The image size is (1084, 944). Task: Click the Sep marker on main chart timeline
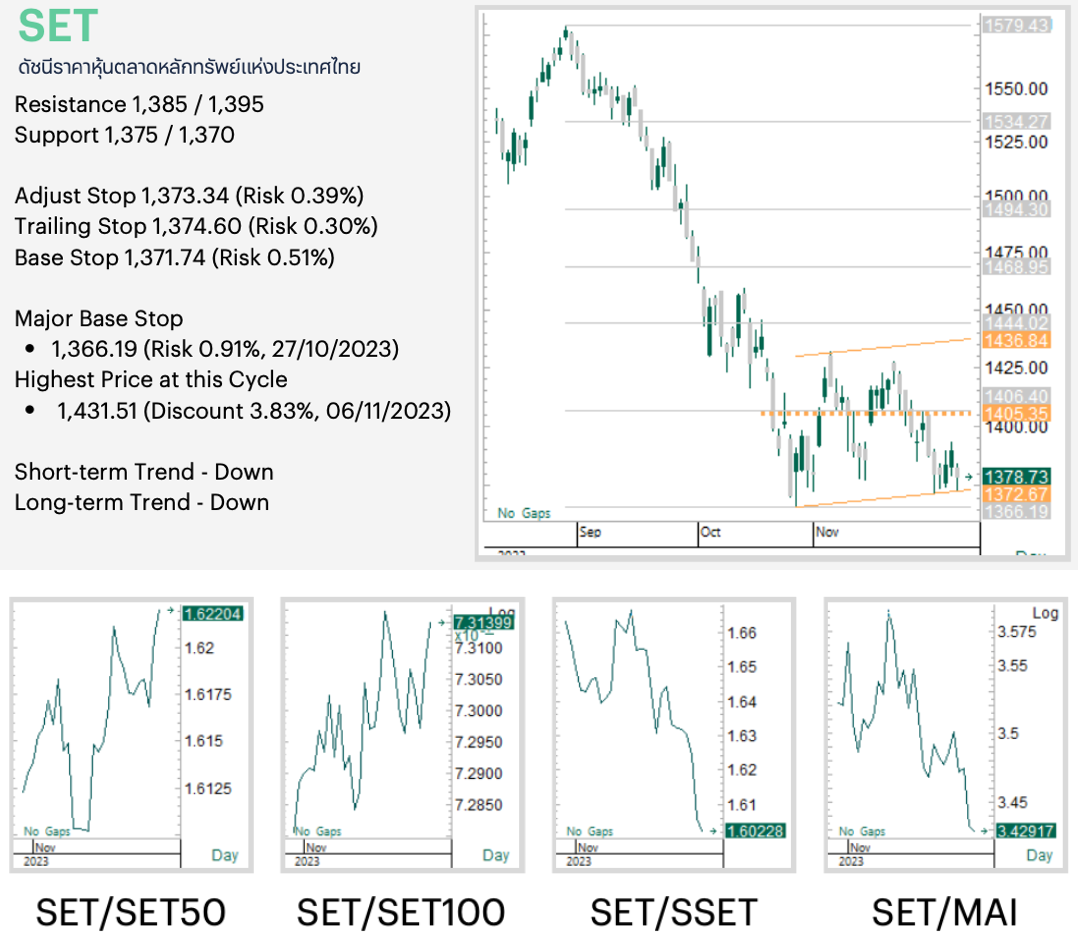tap(590, 532)
